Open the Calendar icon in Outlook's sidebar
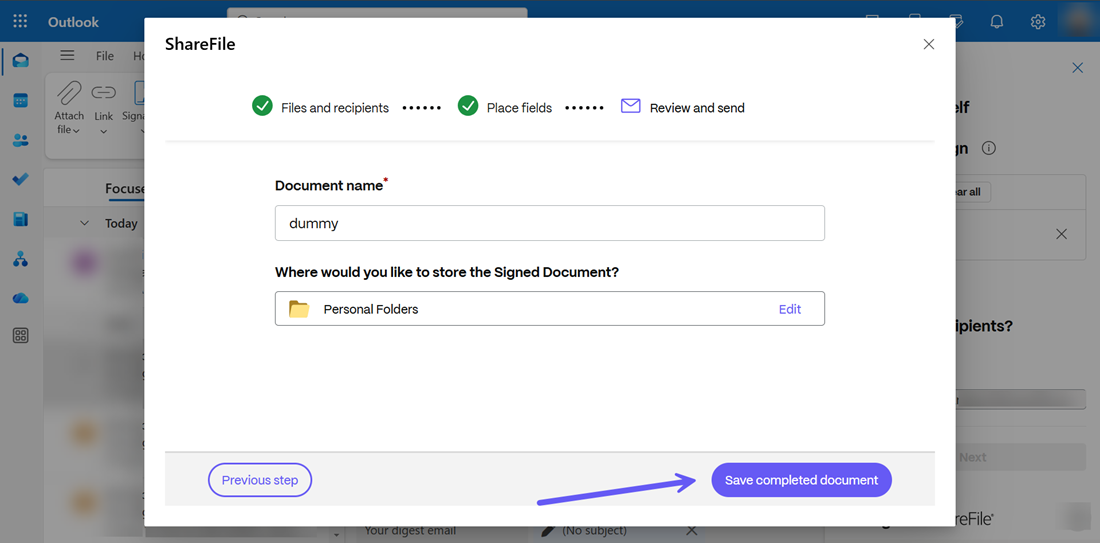 (20, 100)
